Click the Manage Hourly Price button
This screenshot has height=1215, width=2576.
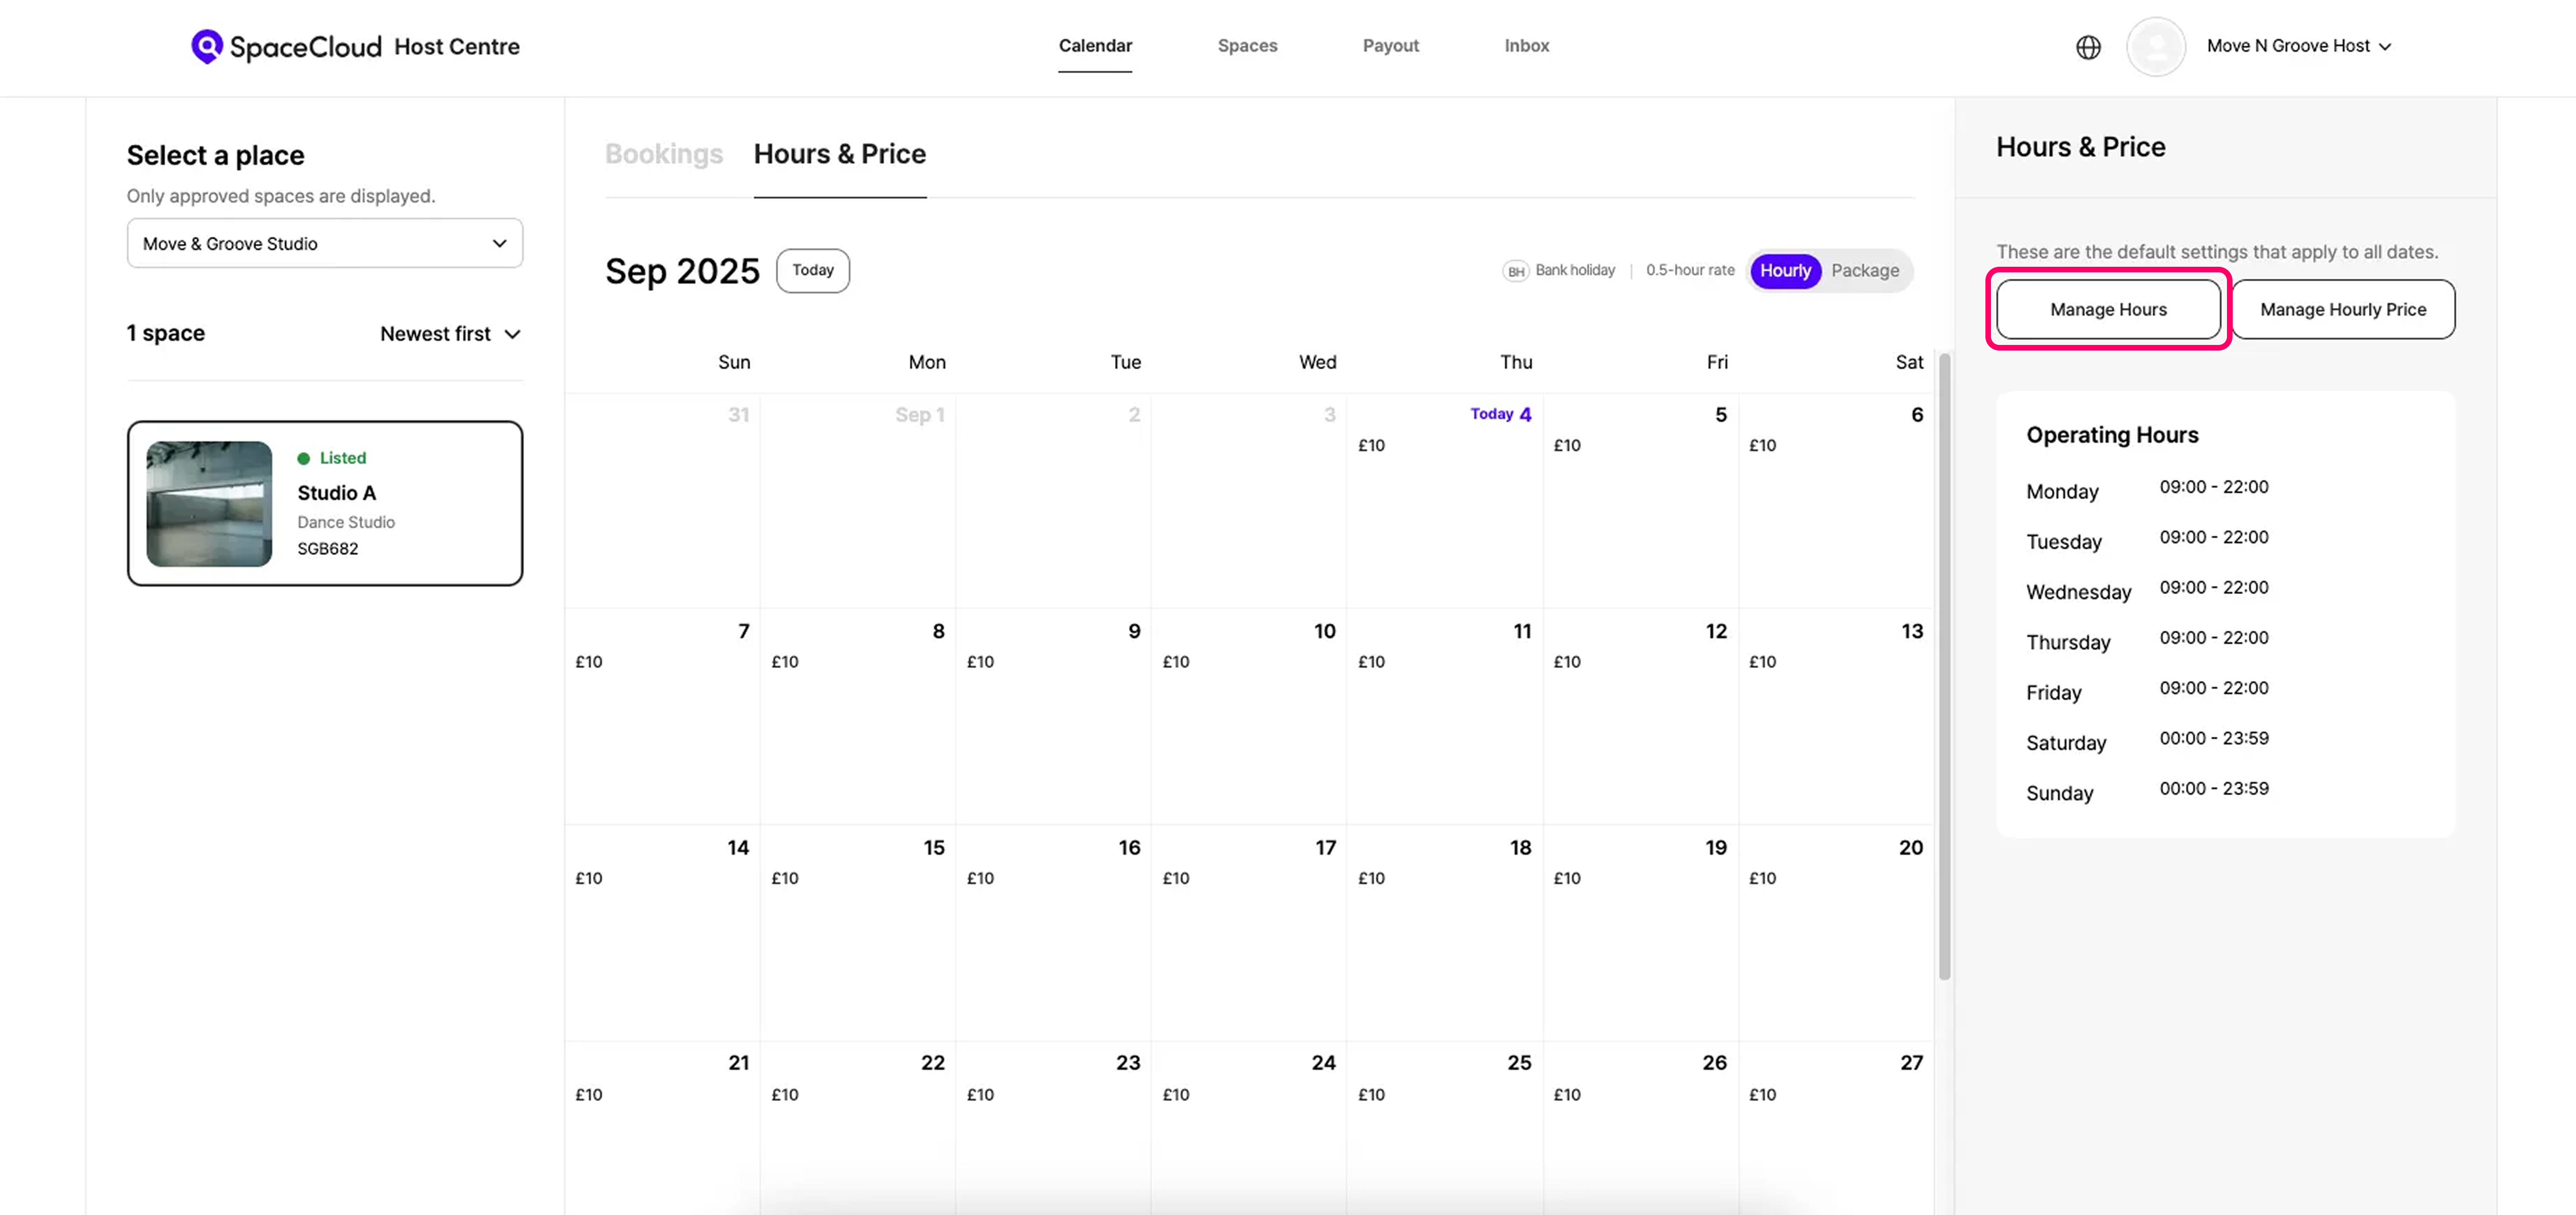click(x=2342, y=310)
